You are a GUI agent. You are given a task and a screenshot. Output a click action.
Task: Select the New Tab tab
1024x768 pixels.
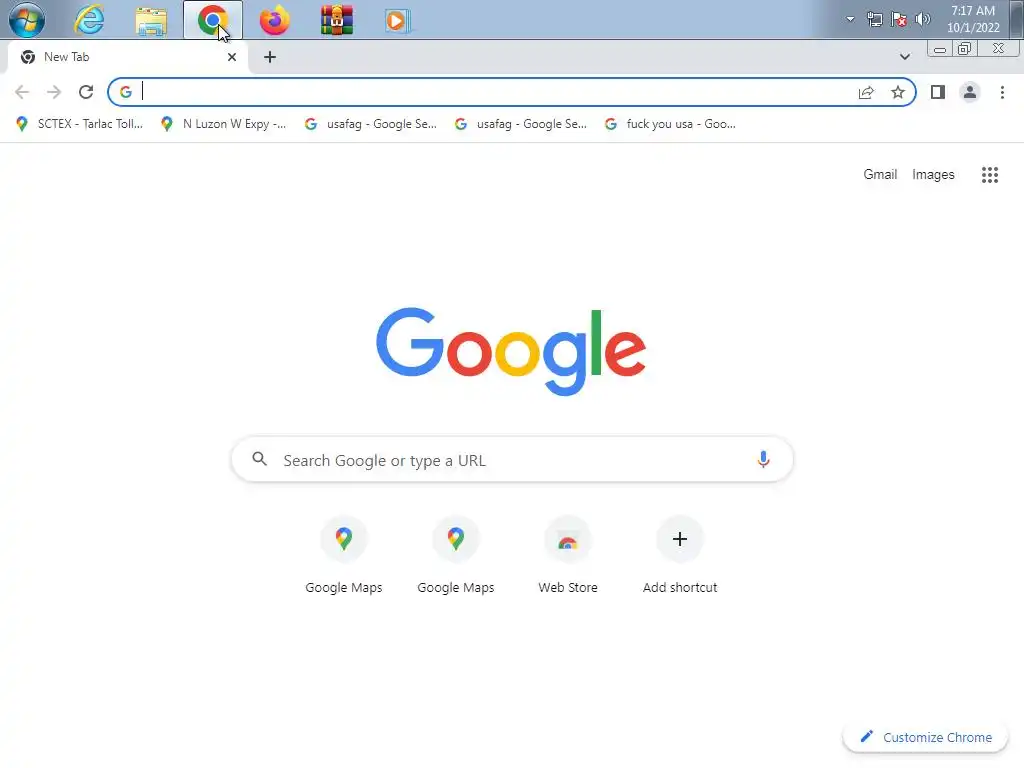pyautogui.click(x=128, y=57)
